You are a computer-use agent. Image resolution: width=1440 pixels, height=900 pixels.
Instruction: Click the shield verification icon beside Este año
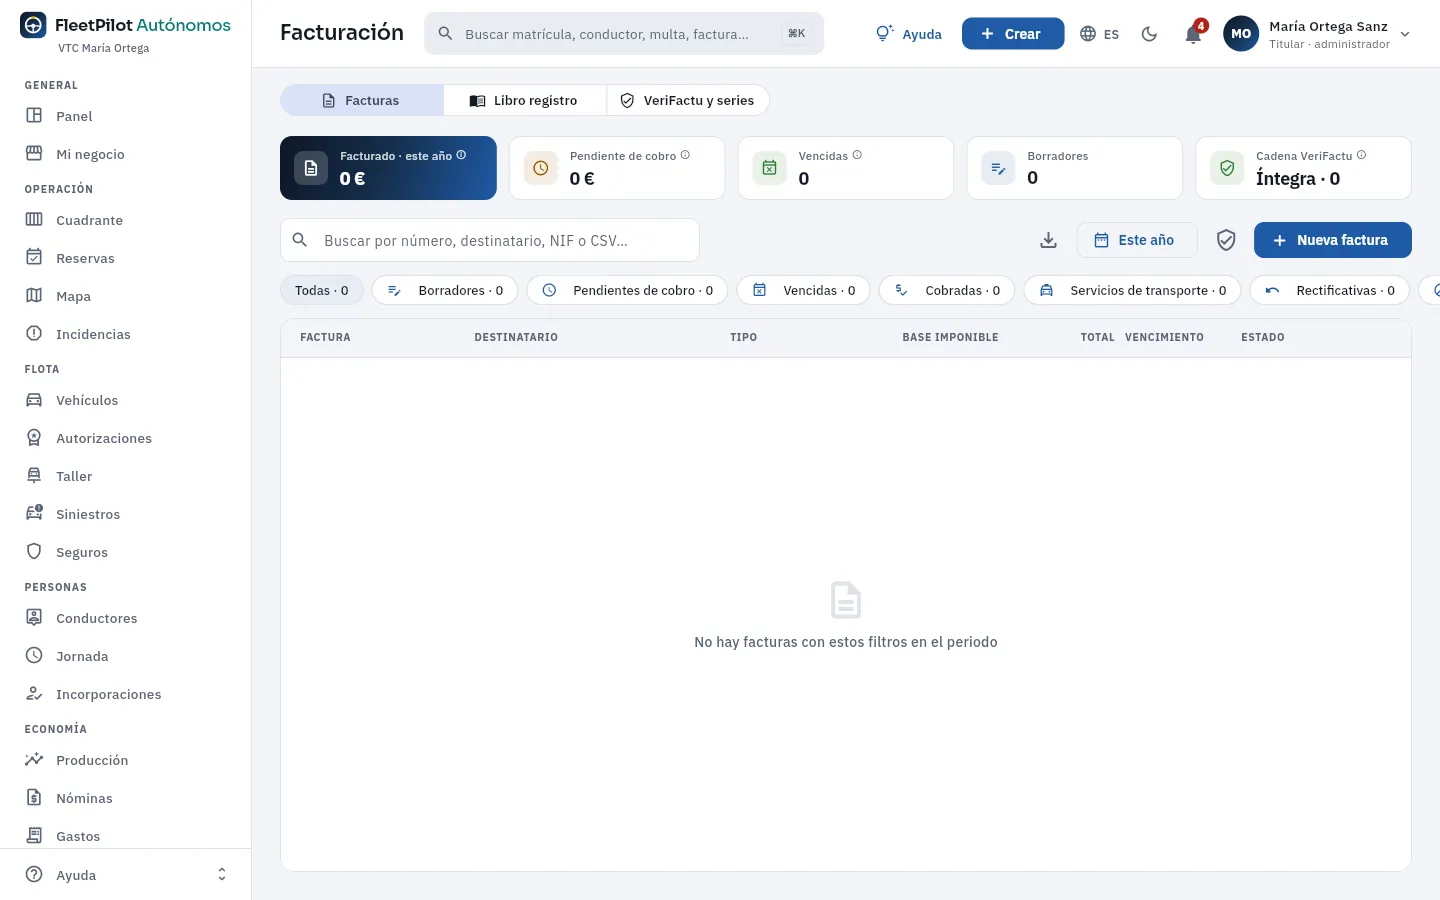tap(1226, 240)
